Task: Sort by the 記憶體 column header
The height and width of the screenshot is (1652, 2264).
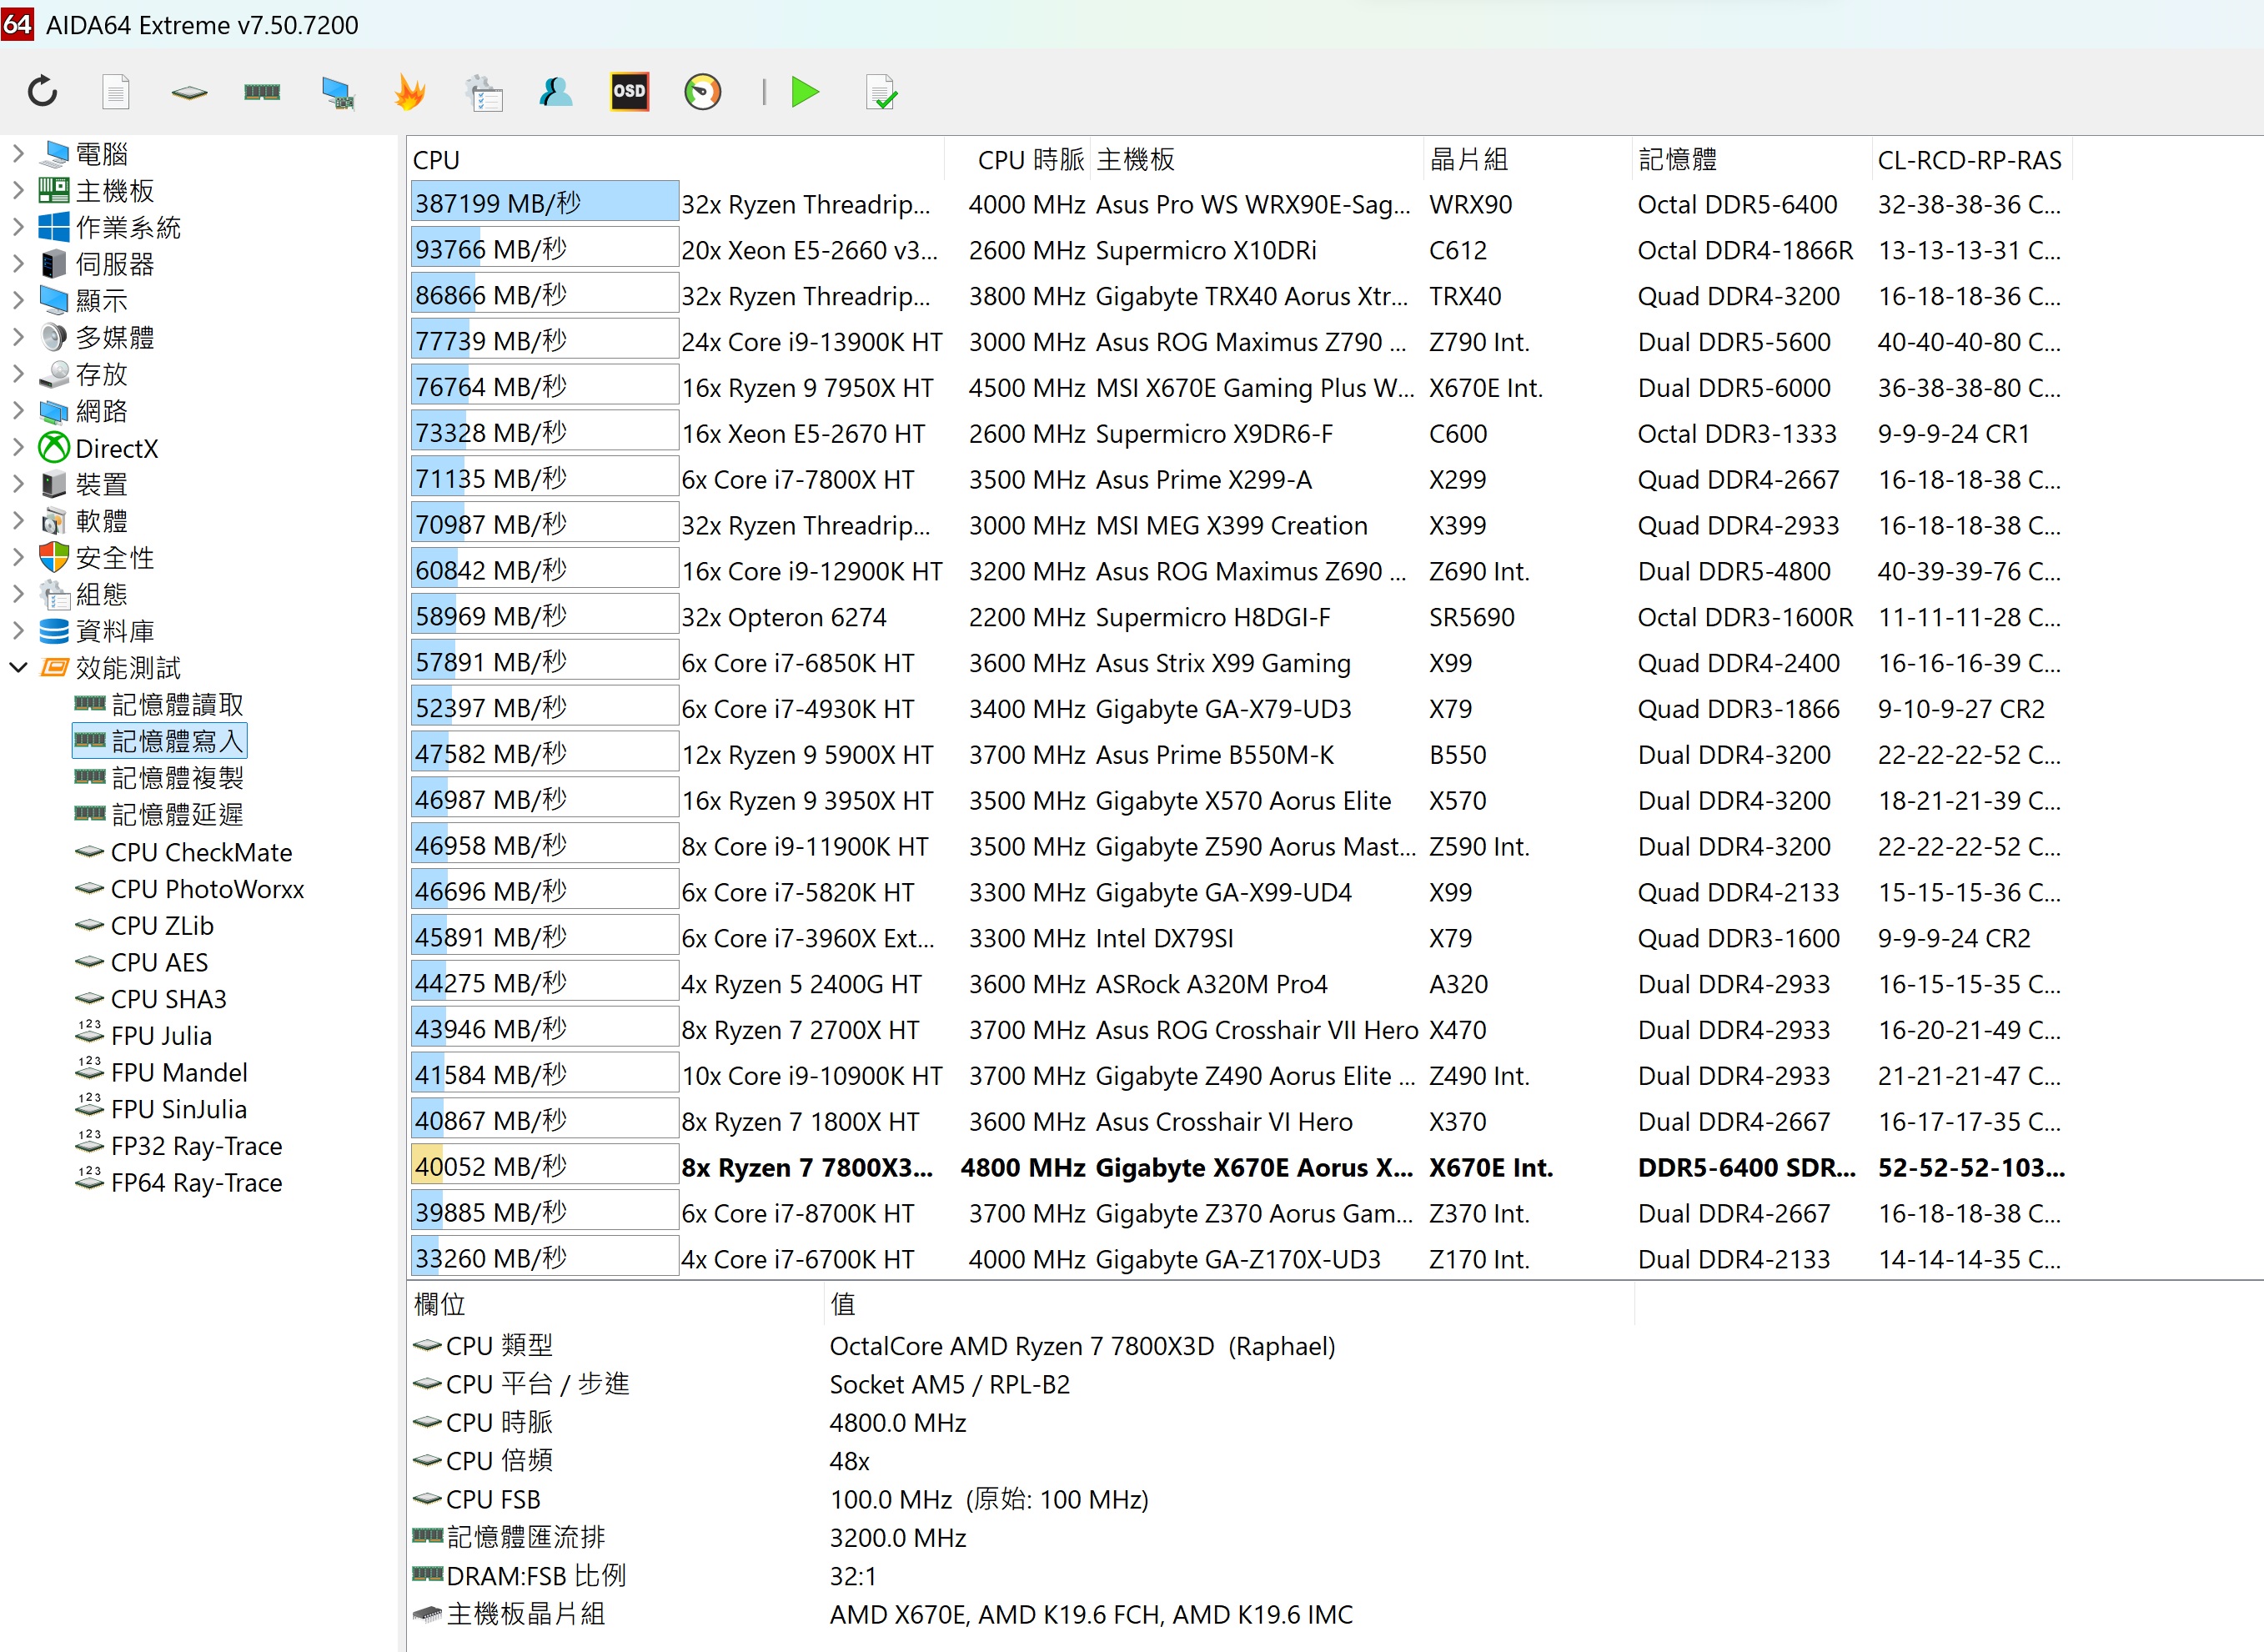Action: [x=1752, y=160]
